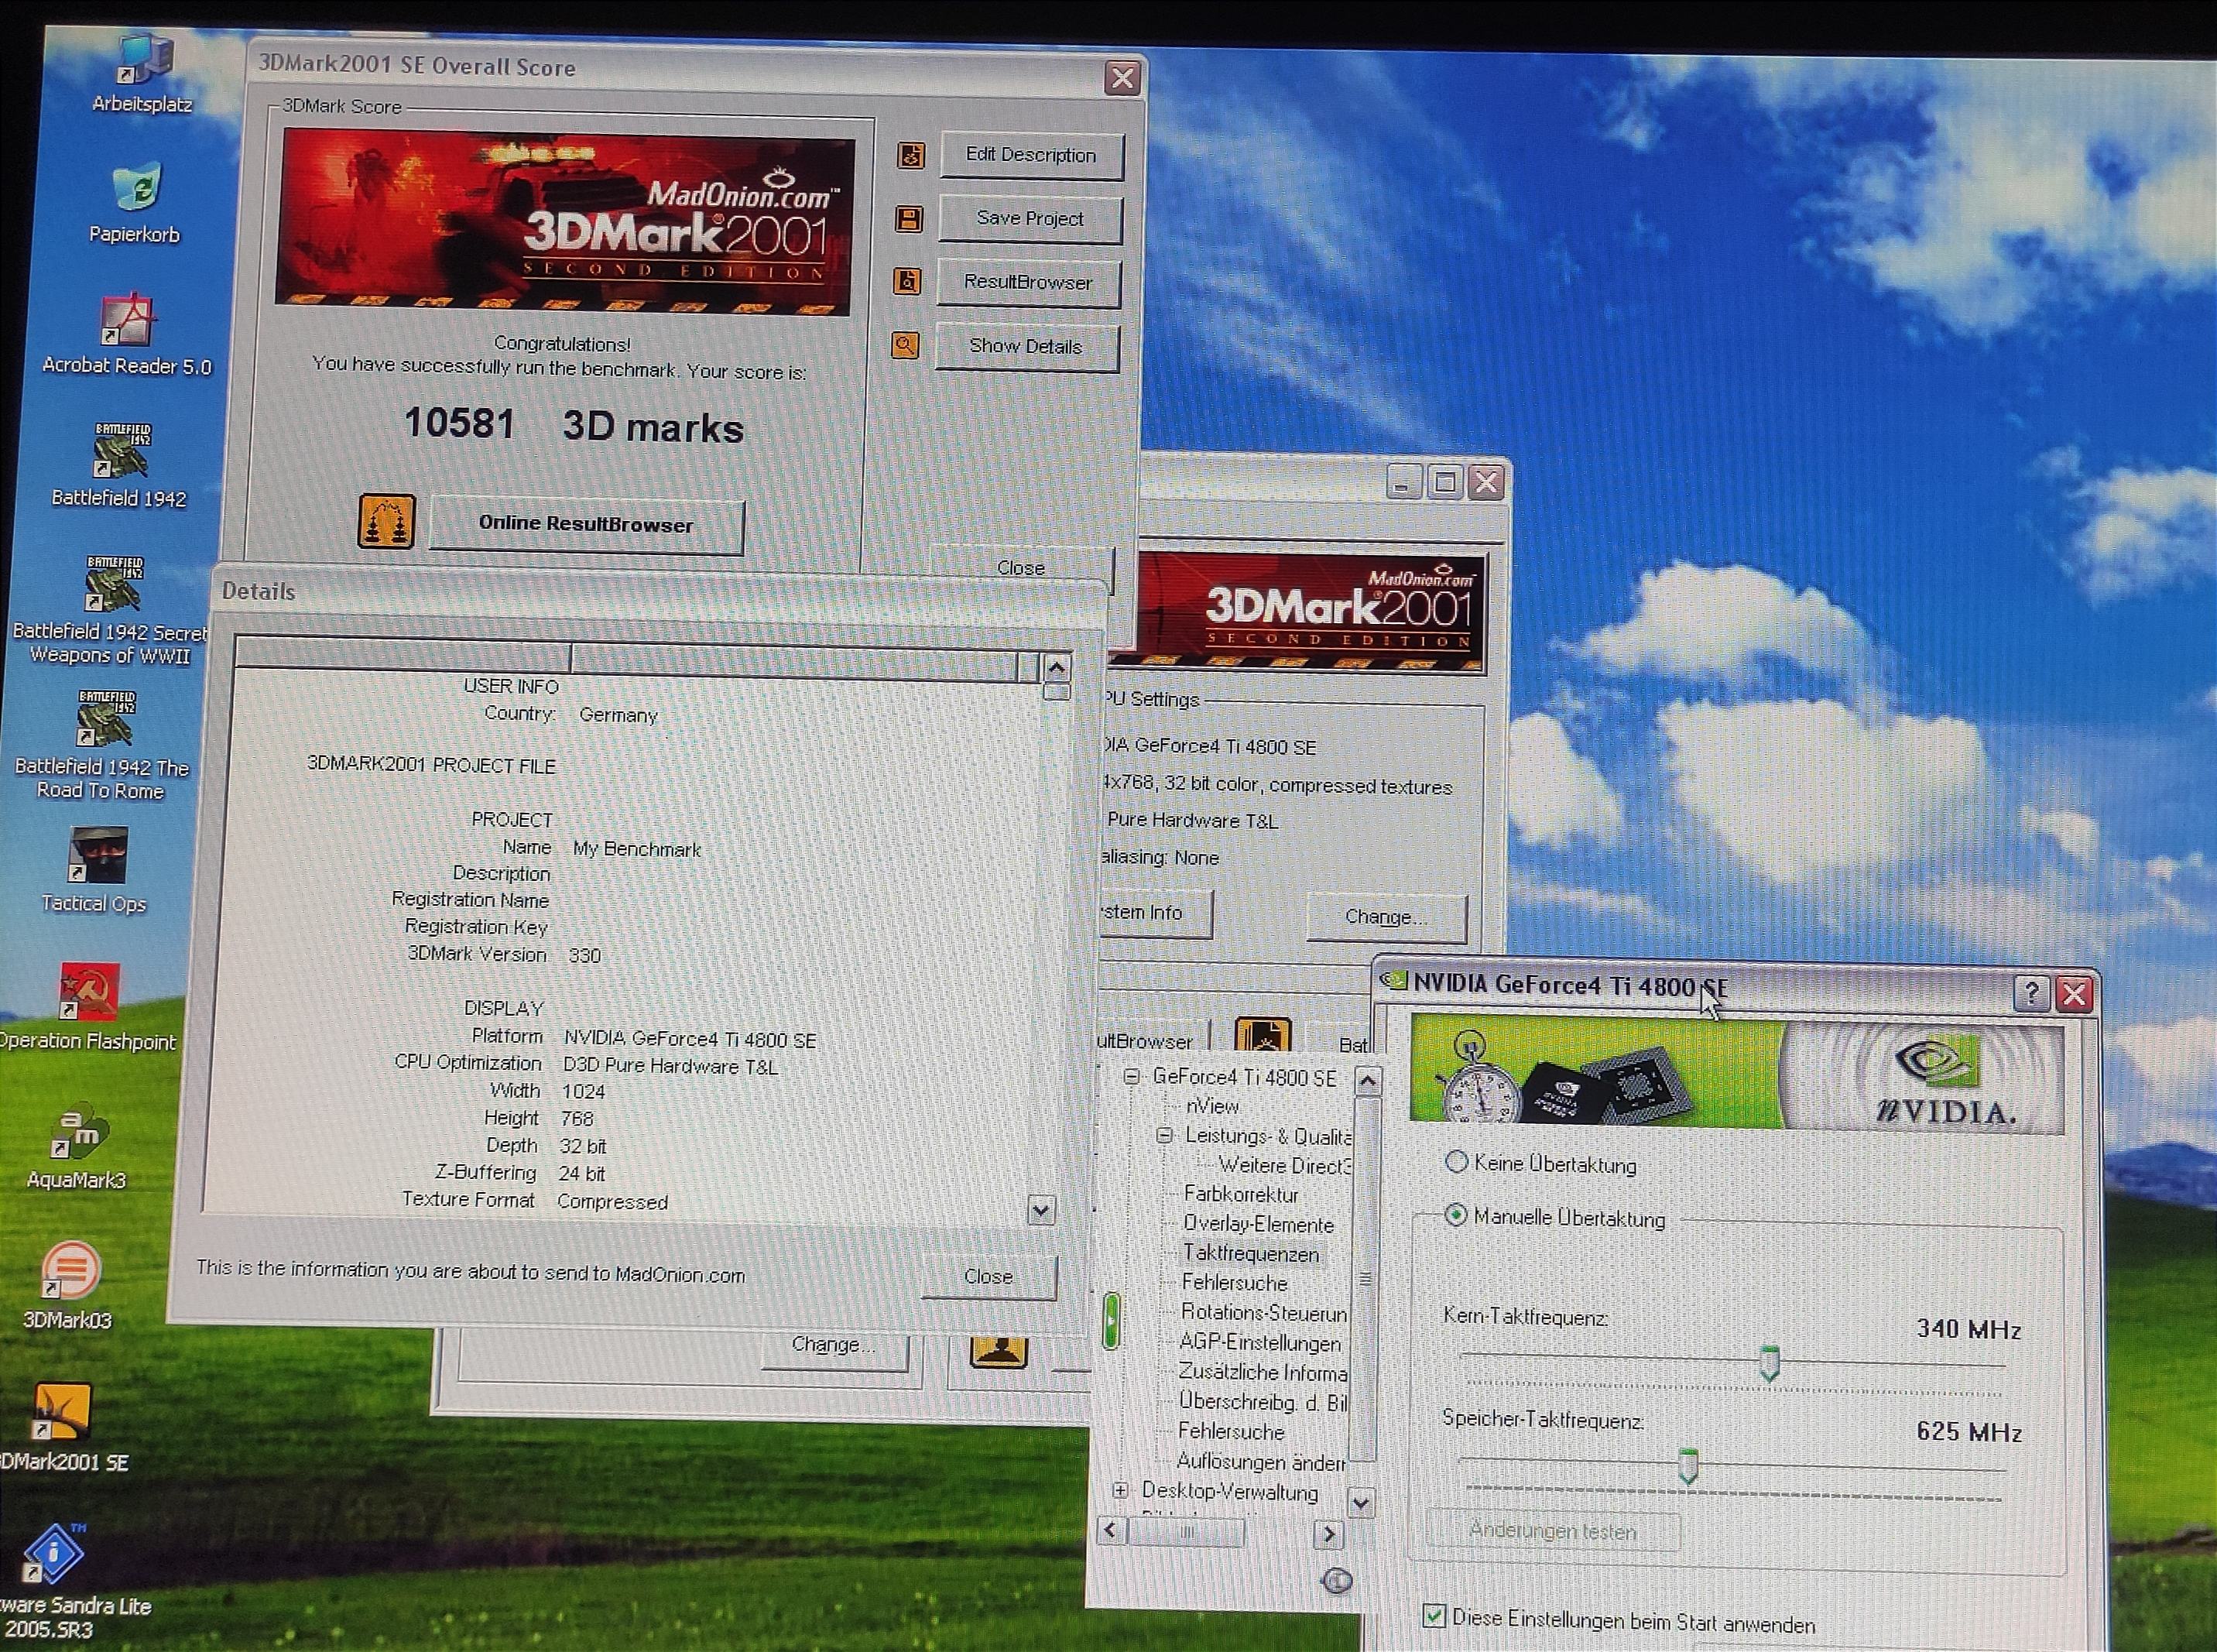Close the Details dialog with Close button

(988, 1276)
